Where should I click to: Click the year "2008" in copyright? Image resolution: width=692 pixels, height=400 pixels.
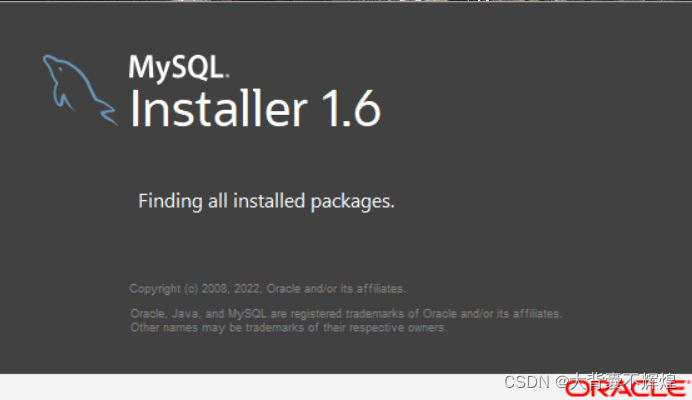pyautogui.click(x=214, y=289)
